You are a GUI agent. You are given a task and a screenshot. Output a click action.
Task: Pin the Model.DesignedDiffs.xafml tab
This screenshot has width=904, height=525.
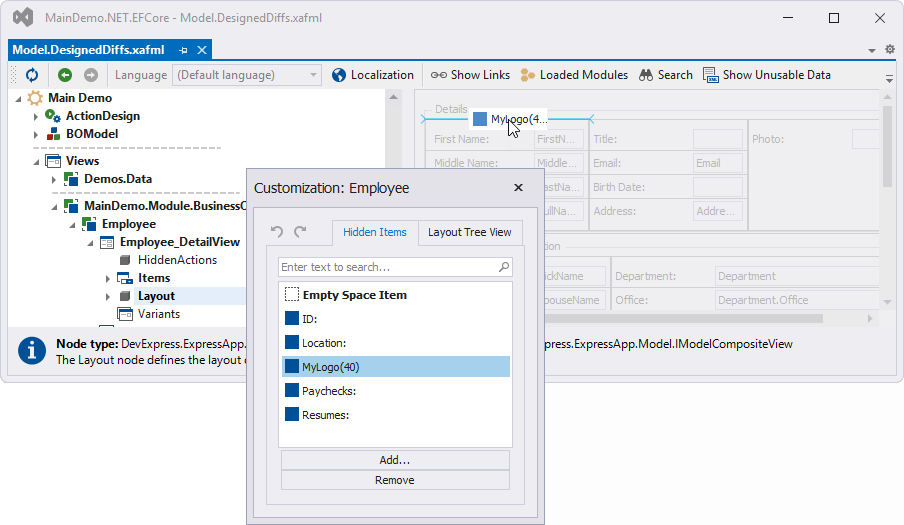pos(184,50)
